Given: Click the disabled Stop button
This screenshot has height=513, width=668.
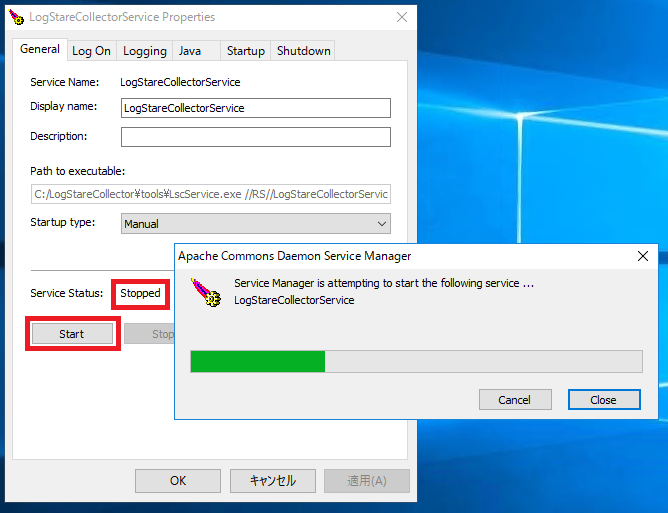Looking at the screenshot, I should (x=149, y=334).
